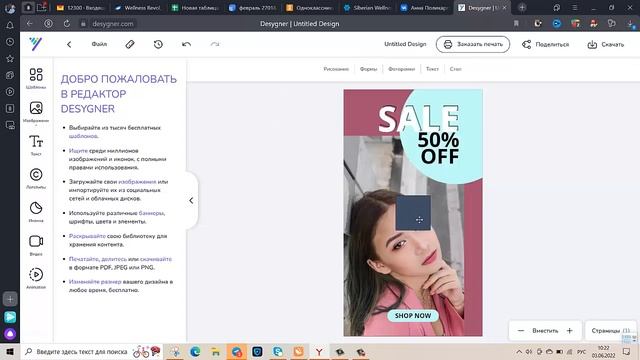640x360 pixels.
Task: Open the Templates panel in the sidebar
Action: (x=36, y=78)
